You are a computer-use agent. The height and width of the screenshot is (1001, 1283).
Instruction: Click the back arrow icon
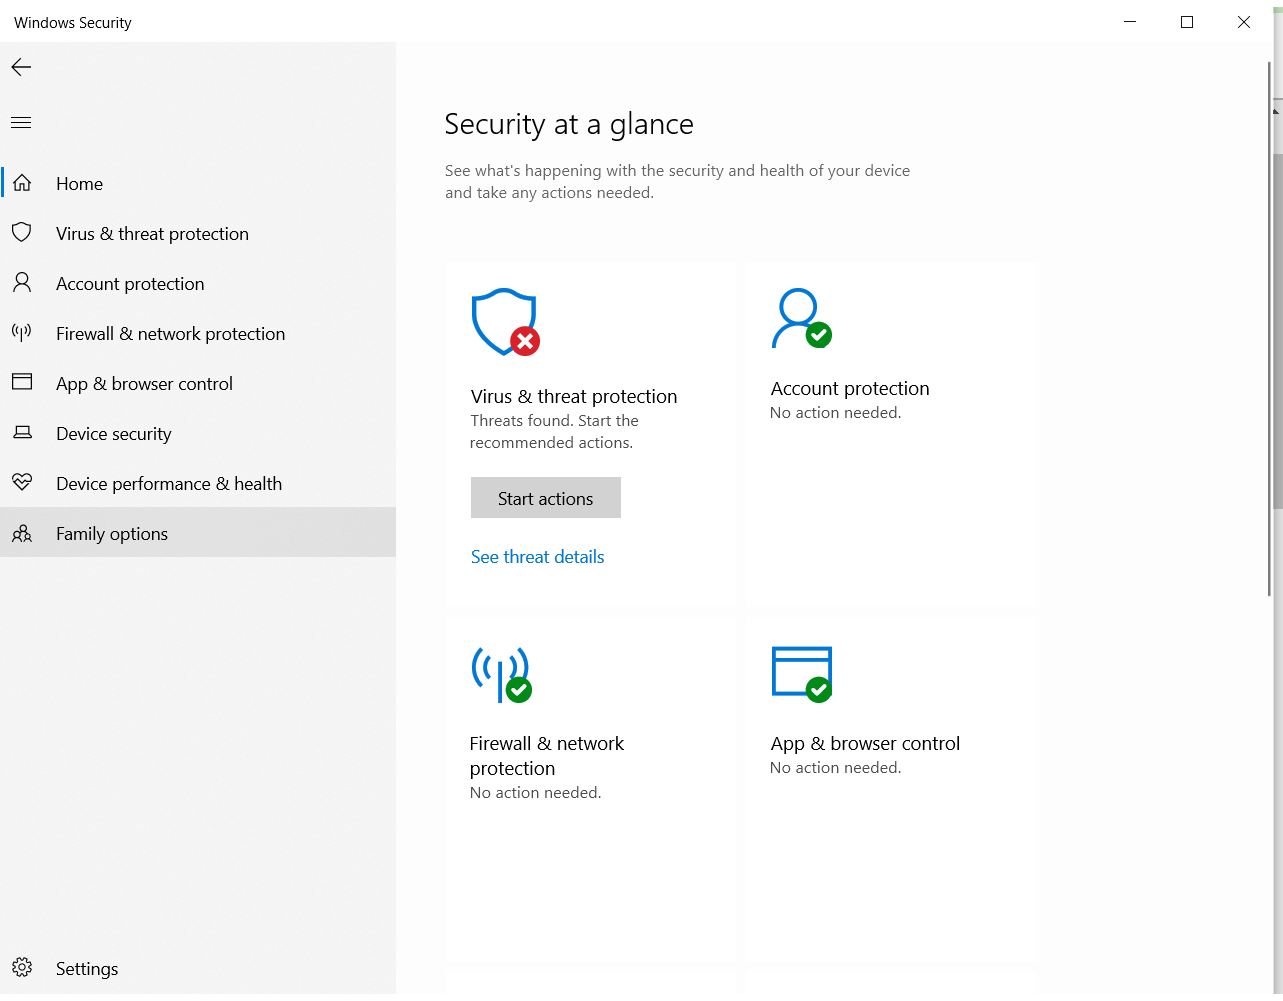(x=21, y=67)
